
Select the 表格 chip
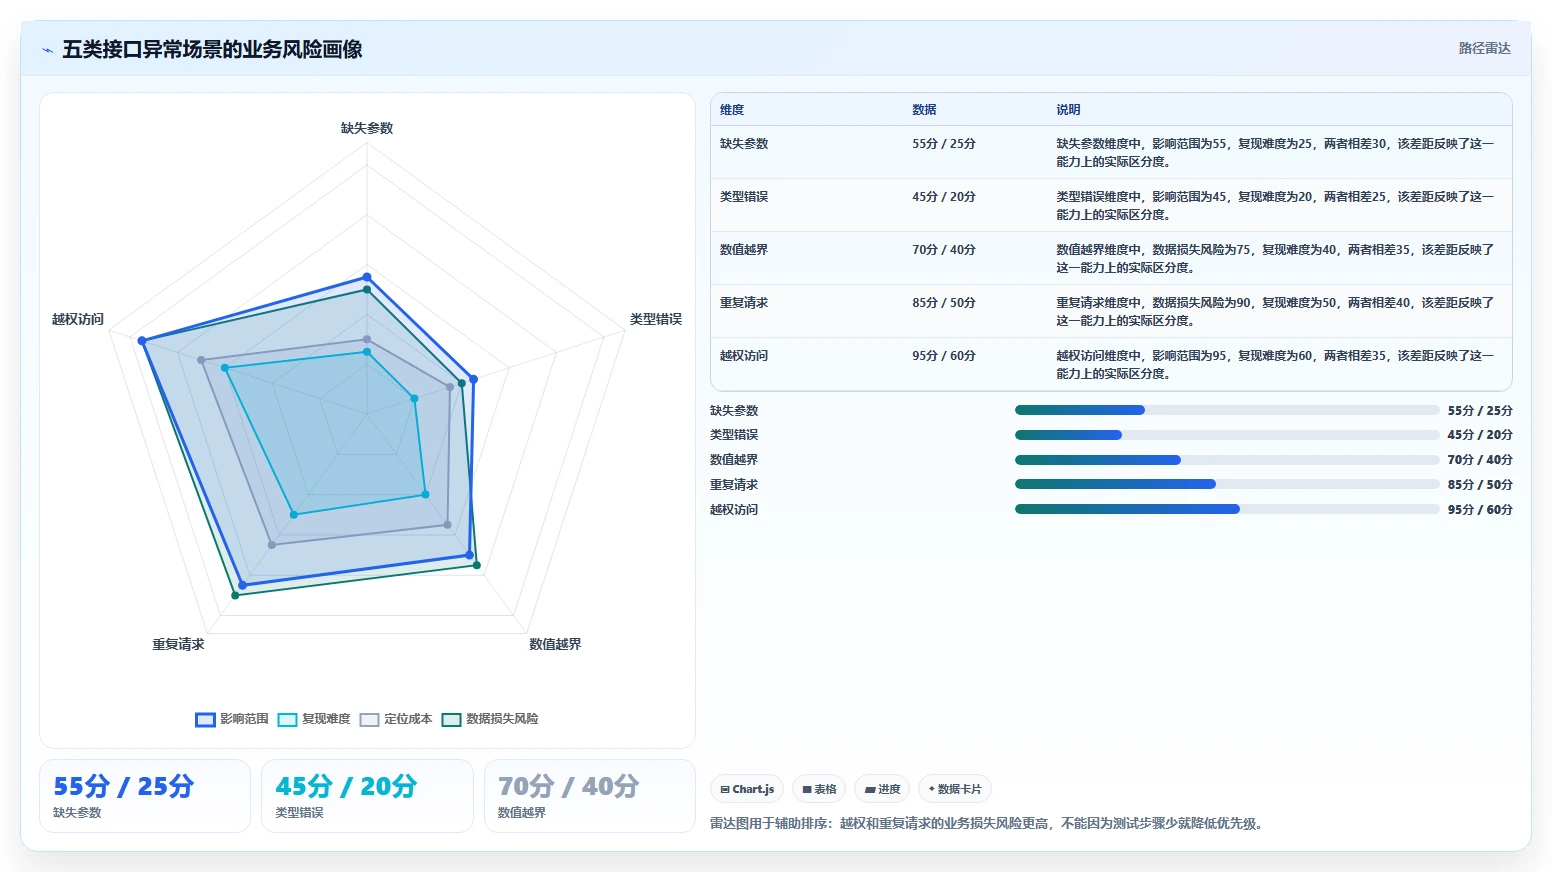pos(819,789)
